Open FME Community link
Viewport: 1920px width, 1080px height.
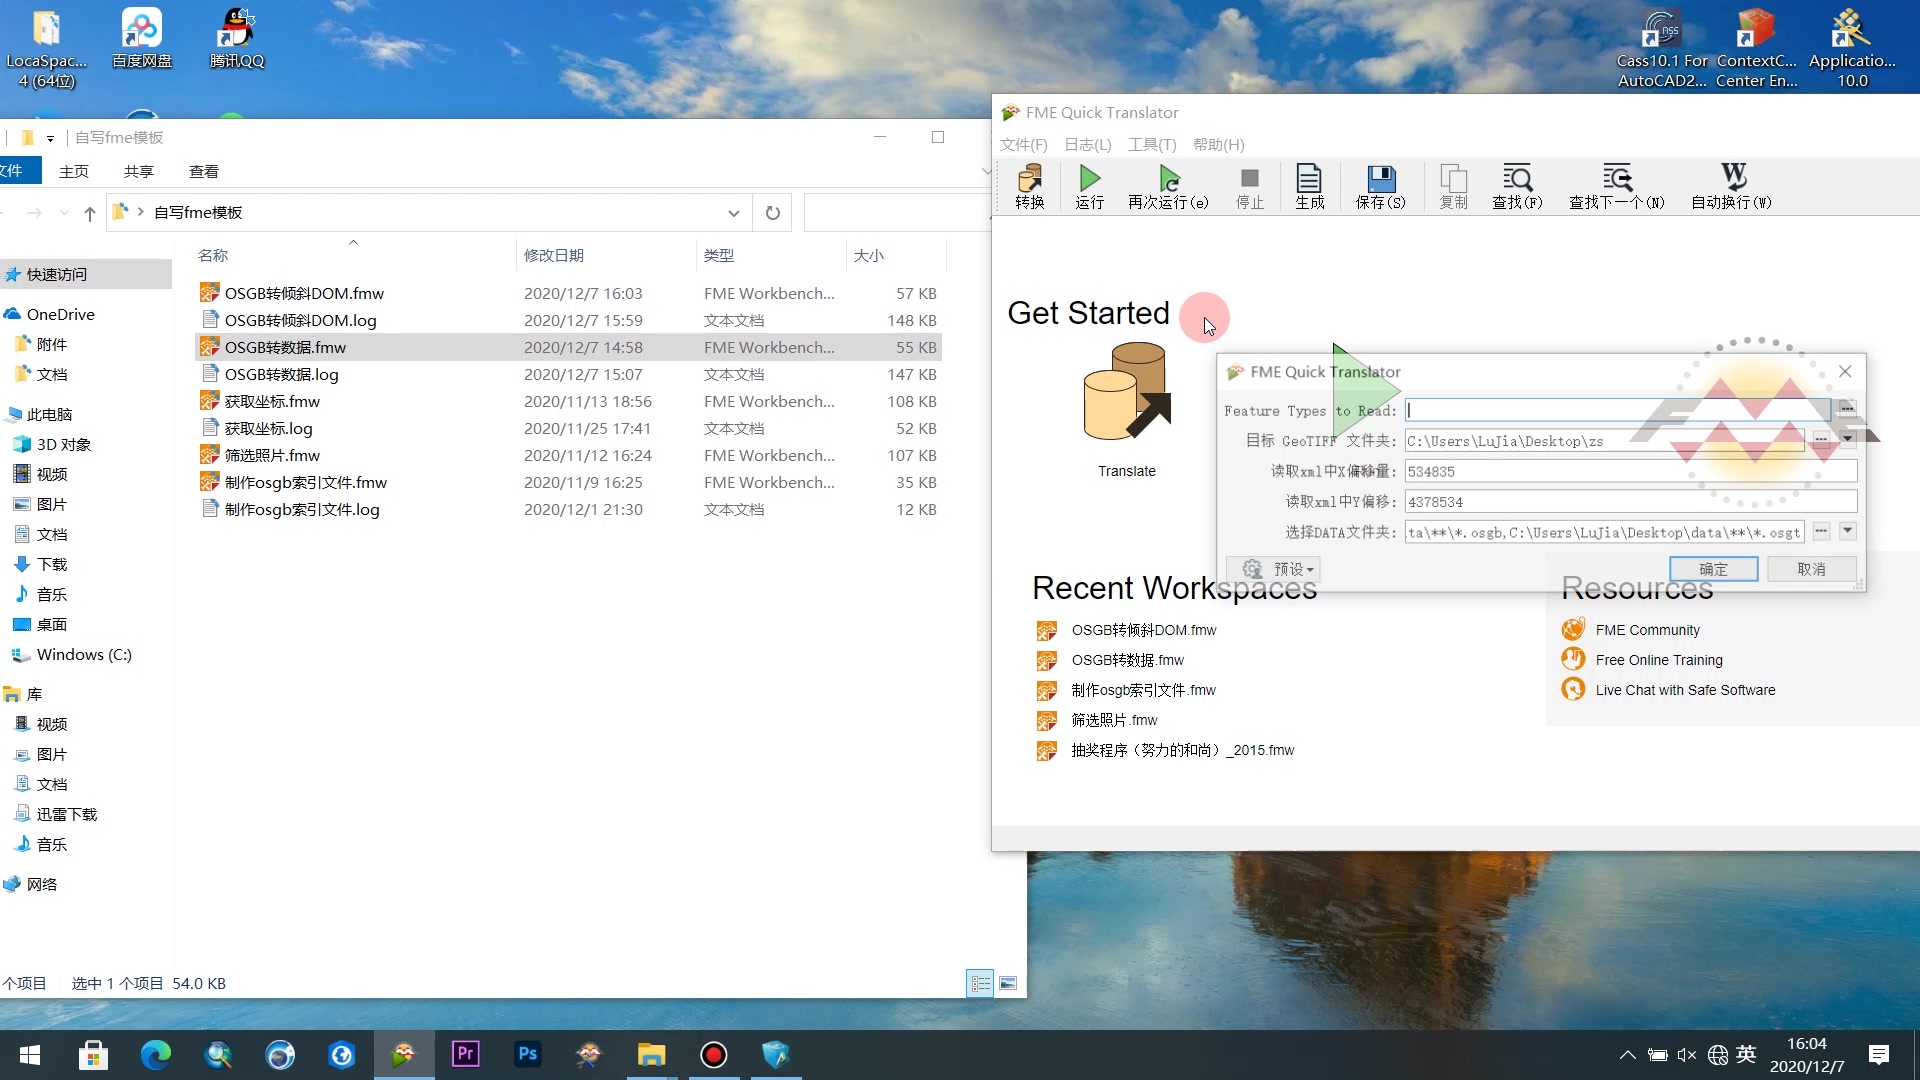tap(1647, 630)
